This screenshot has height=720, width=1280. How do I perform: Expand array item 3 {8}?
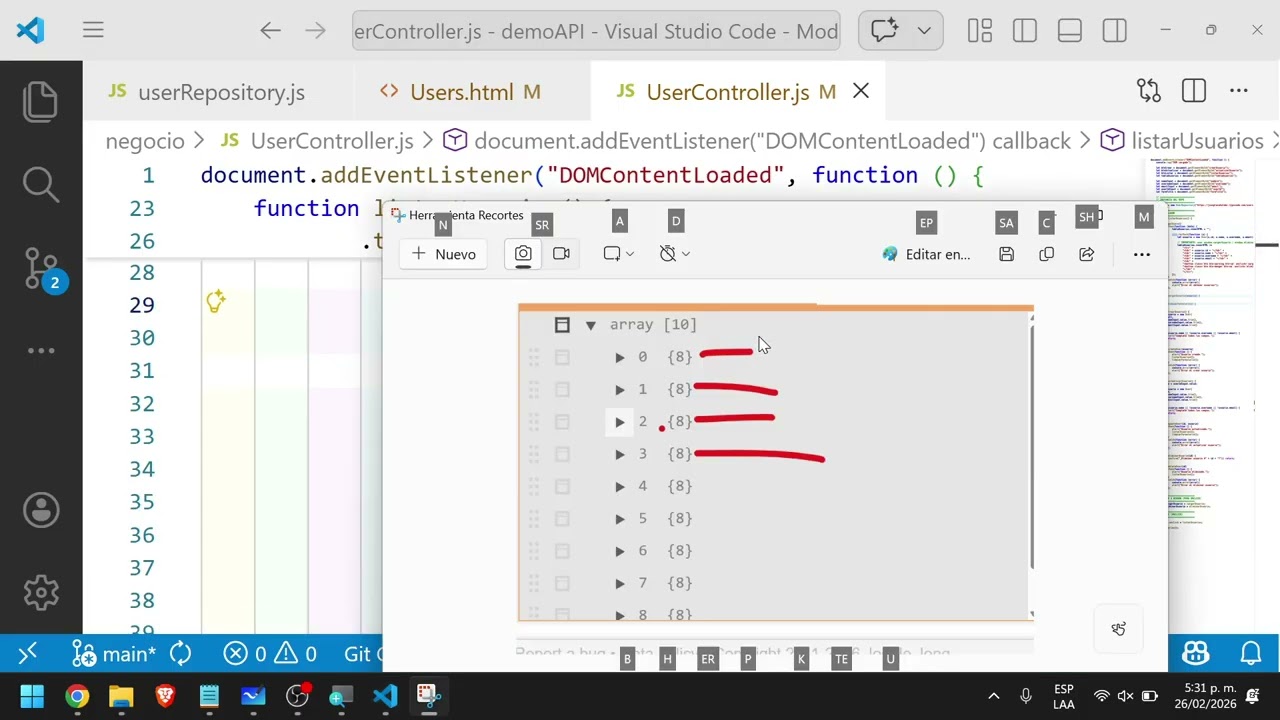(x=620, y=454)
